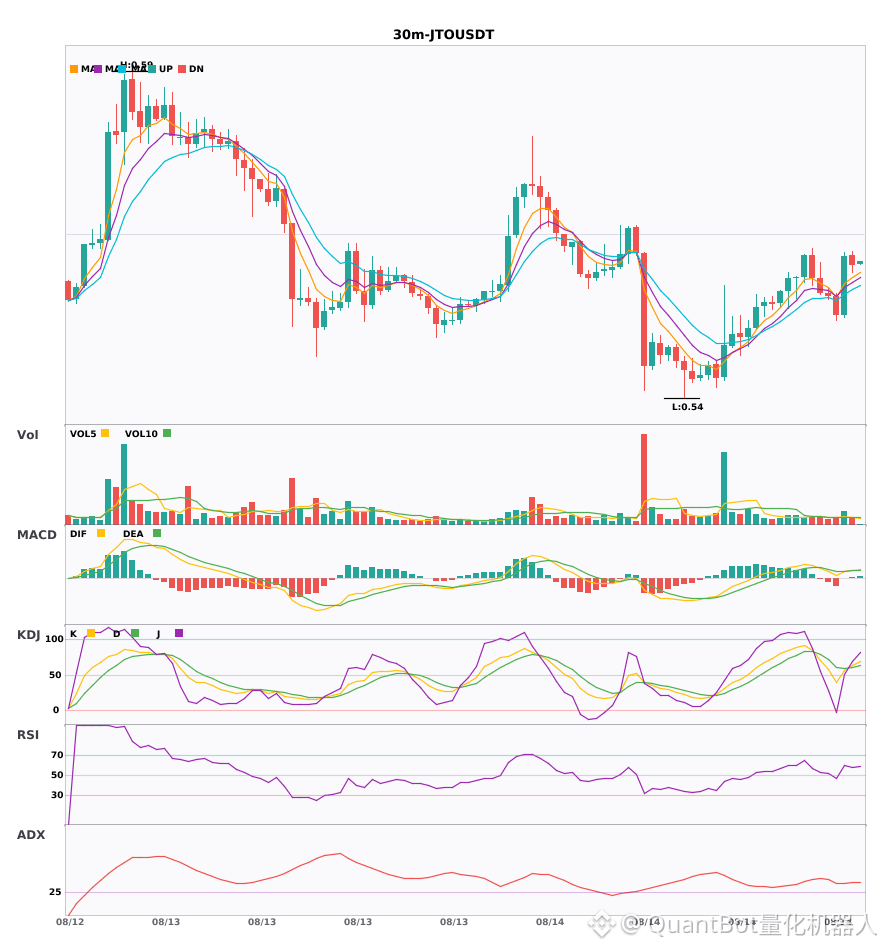Image resolution: width=885 pixels, height=950 pixels.
Task: Click the RSI axis value 30
Action: click(x=57, y=795)
